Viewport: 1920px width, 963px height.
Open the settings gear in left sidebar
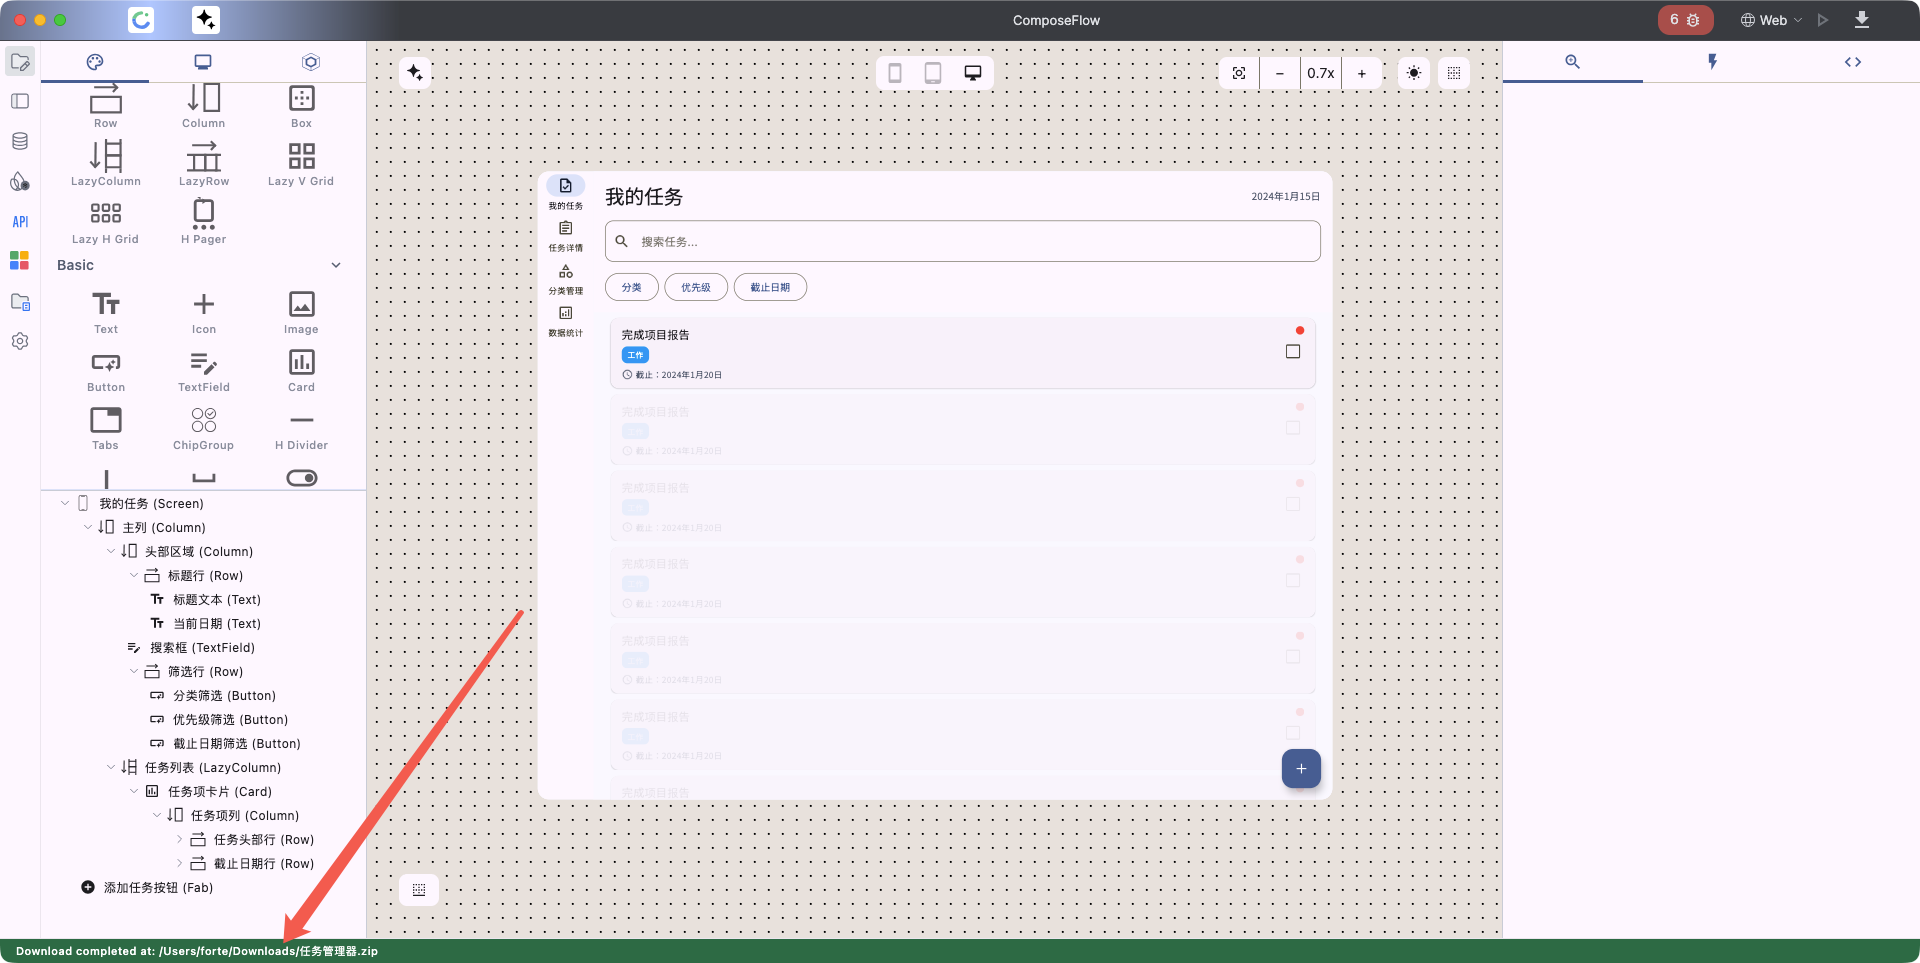click(x=20, y=341)
